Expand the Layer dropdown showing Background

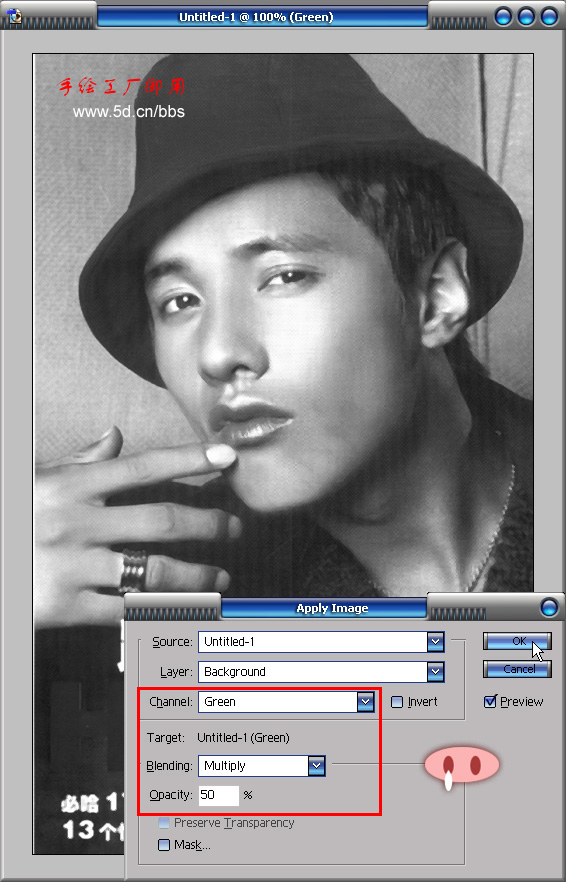tap(435, 672)
